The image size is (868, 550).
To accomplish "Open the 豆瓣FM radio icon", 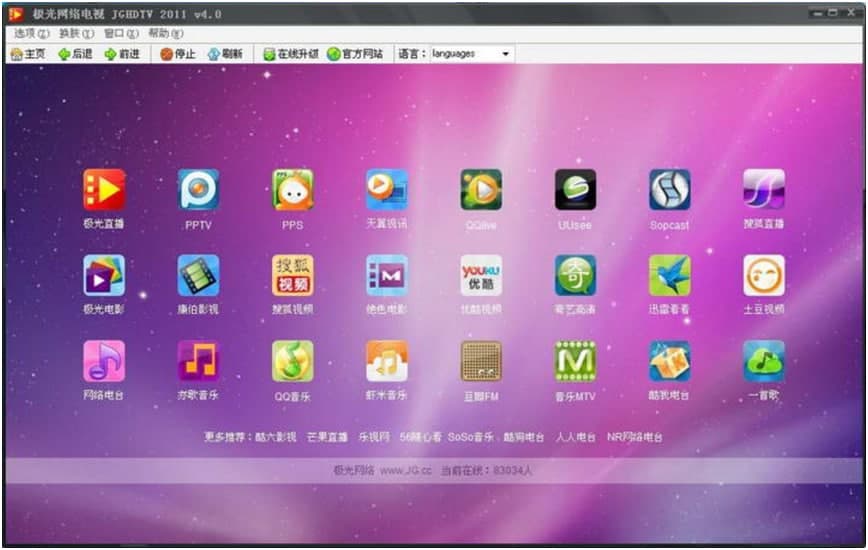I will pyautogui.click(x=481, y=361).
